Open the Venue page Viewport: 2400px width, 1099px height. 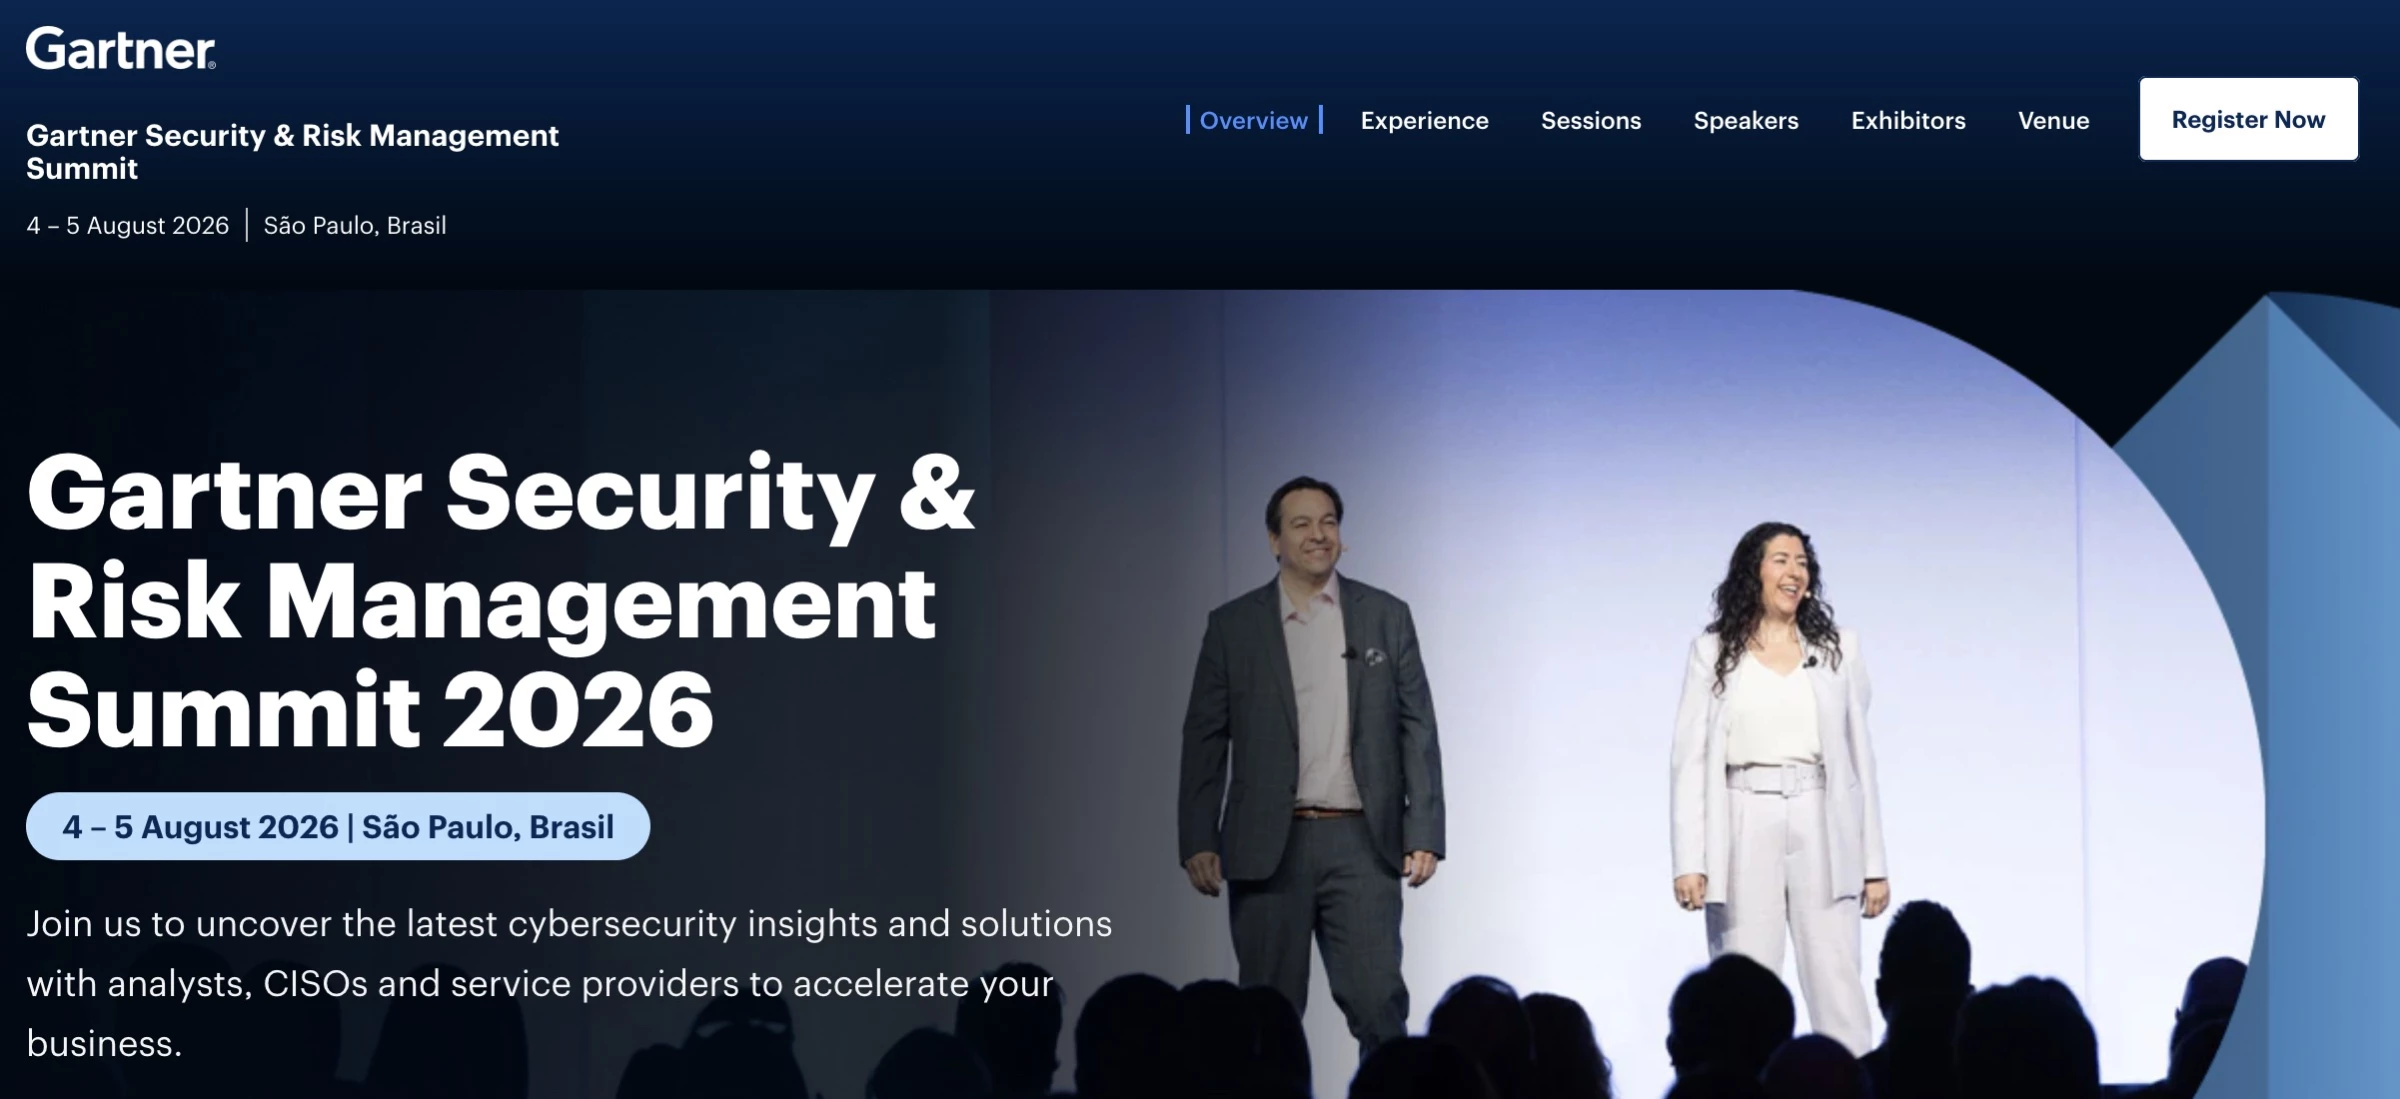(2054, 120)
